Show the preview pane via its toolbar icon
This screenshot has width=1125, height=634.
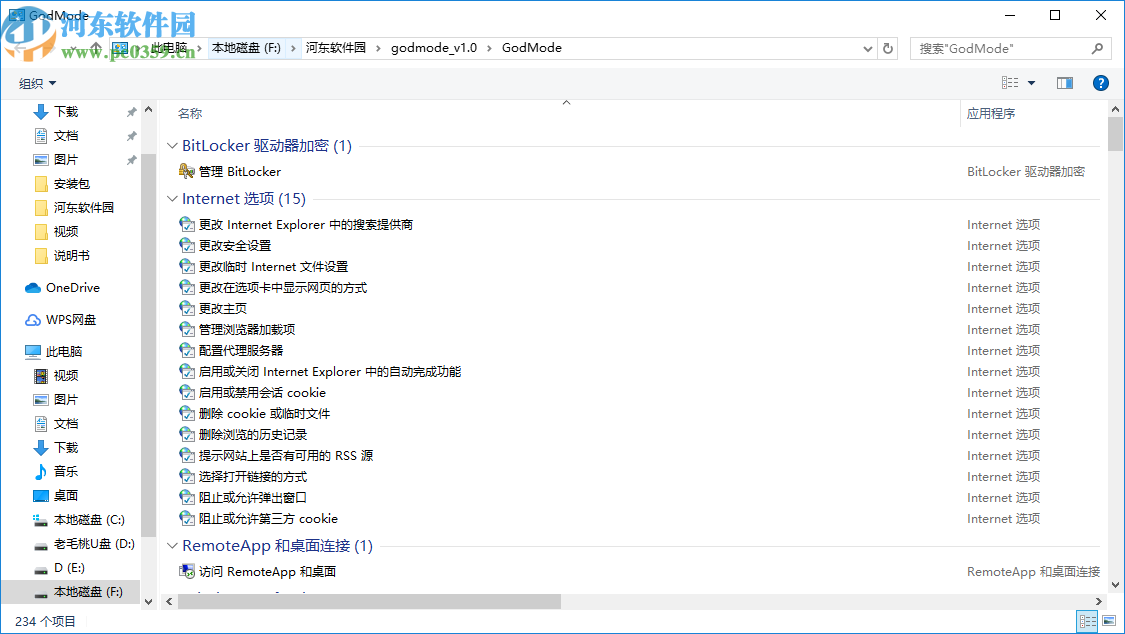[1064, 82]
